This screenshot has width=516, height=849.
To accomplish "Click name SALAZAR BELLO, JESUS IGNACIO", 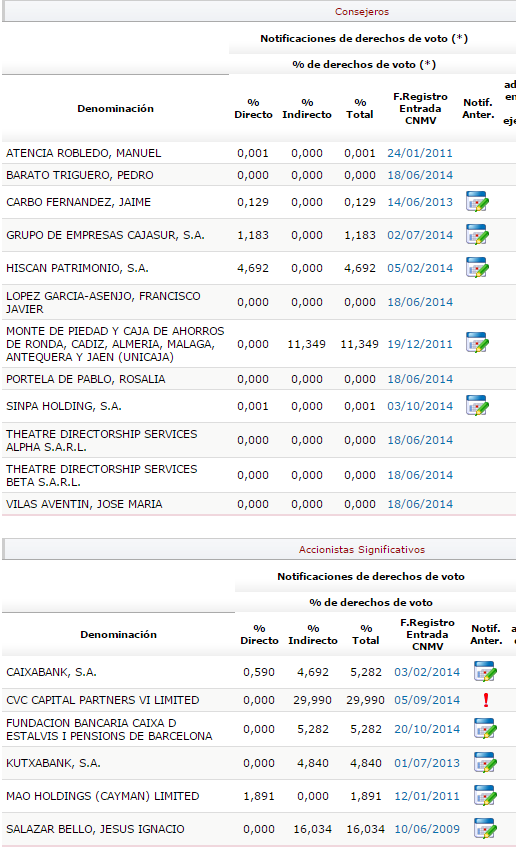I will (x=95, y=830).
